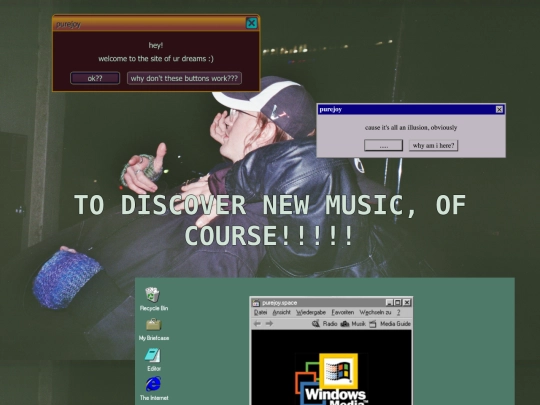
Task: Open The Internet explorer icon
Action: [x=154, y=388]
